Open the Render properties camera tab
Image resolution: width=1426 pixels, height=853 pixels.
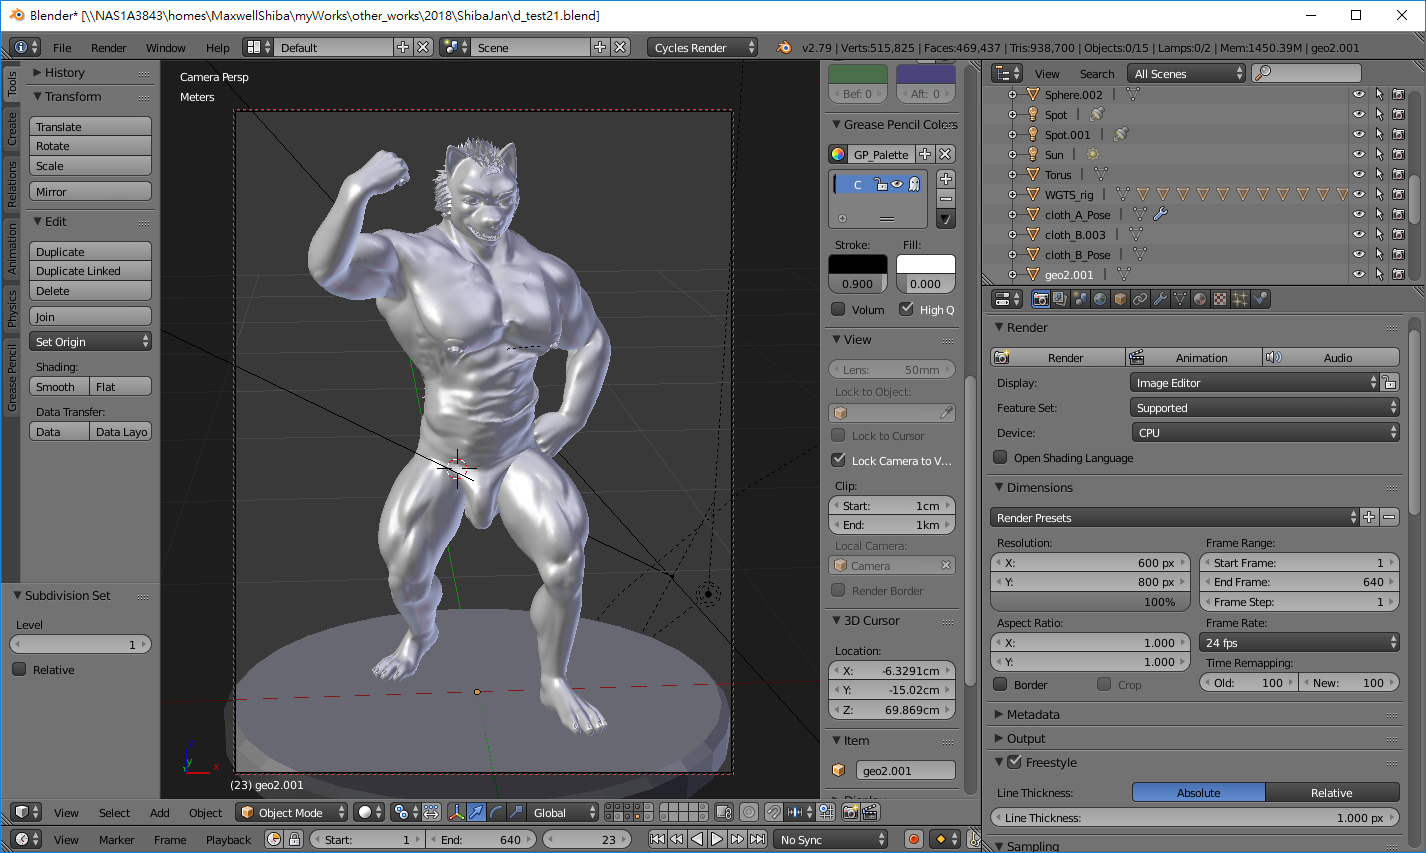tap(1040, 299)
